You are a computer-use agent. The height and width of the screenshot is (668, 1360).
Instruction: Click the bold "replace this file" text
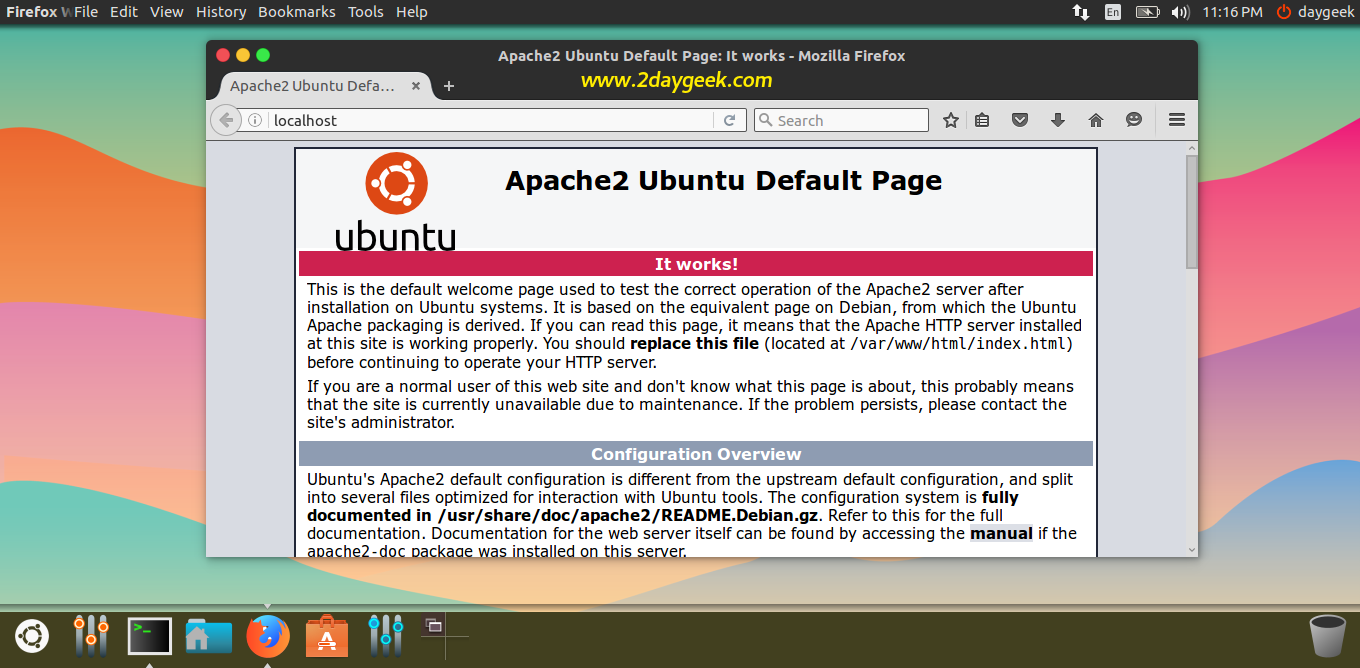click(x=694, y=344)
